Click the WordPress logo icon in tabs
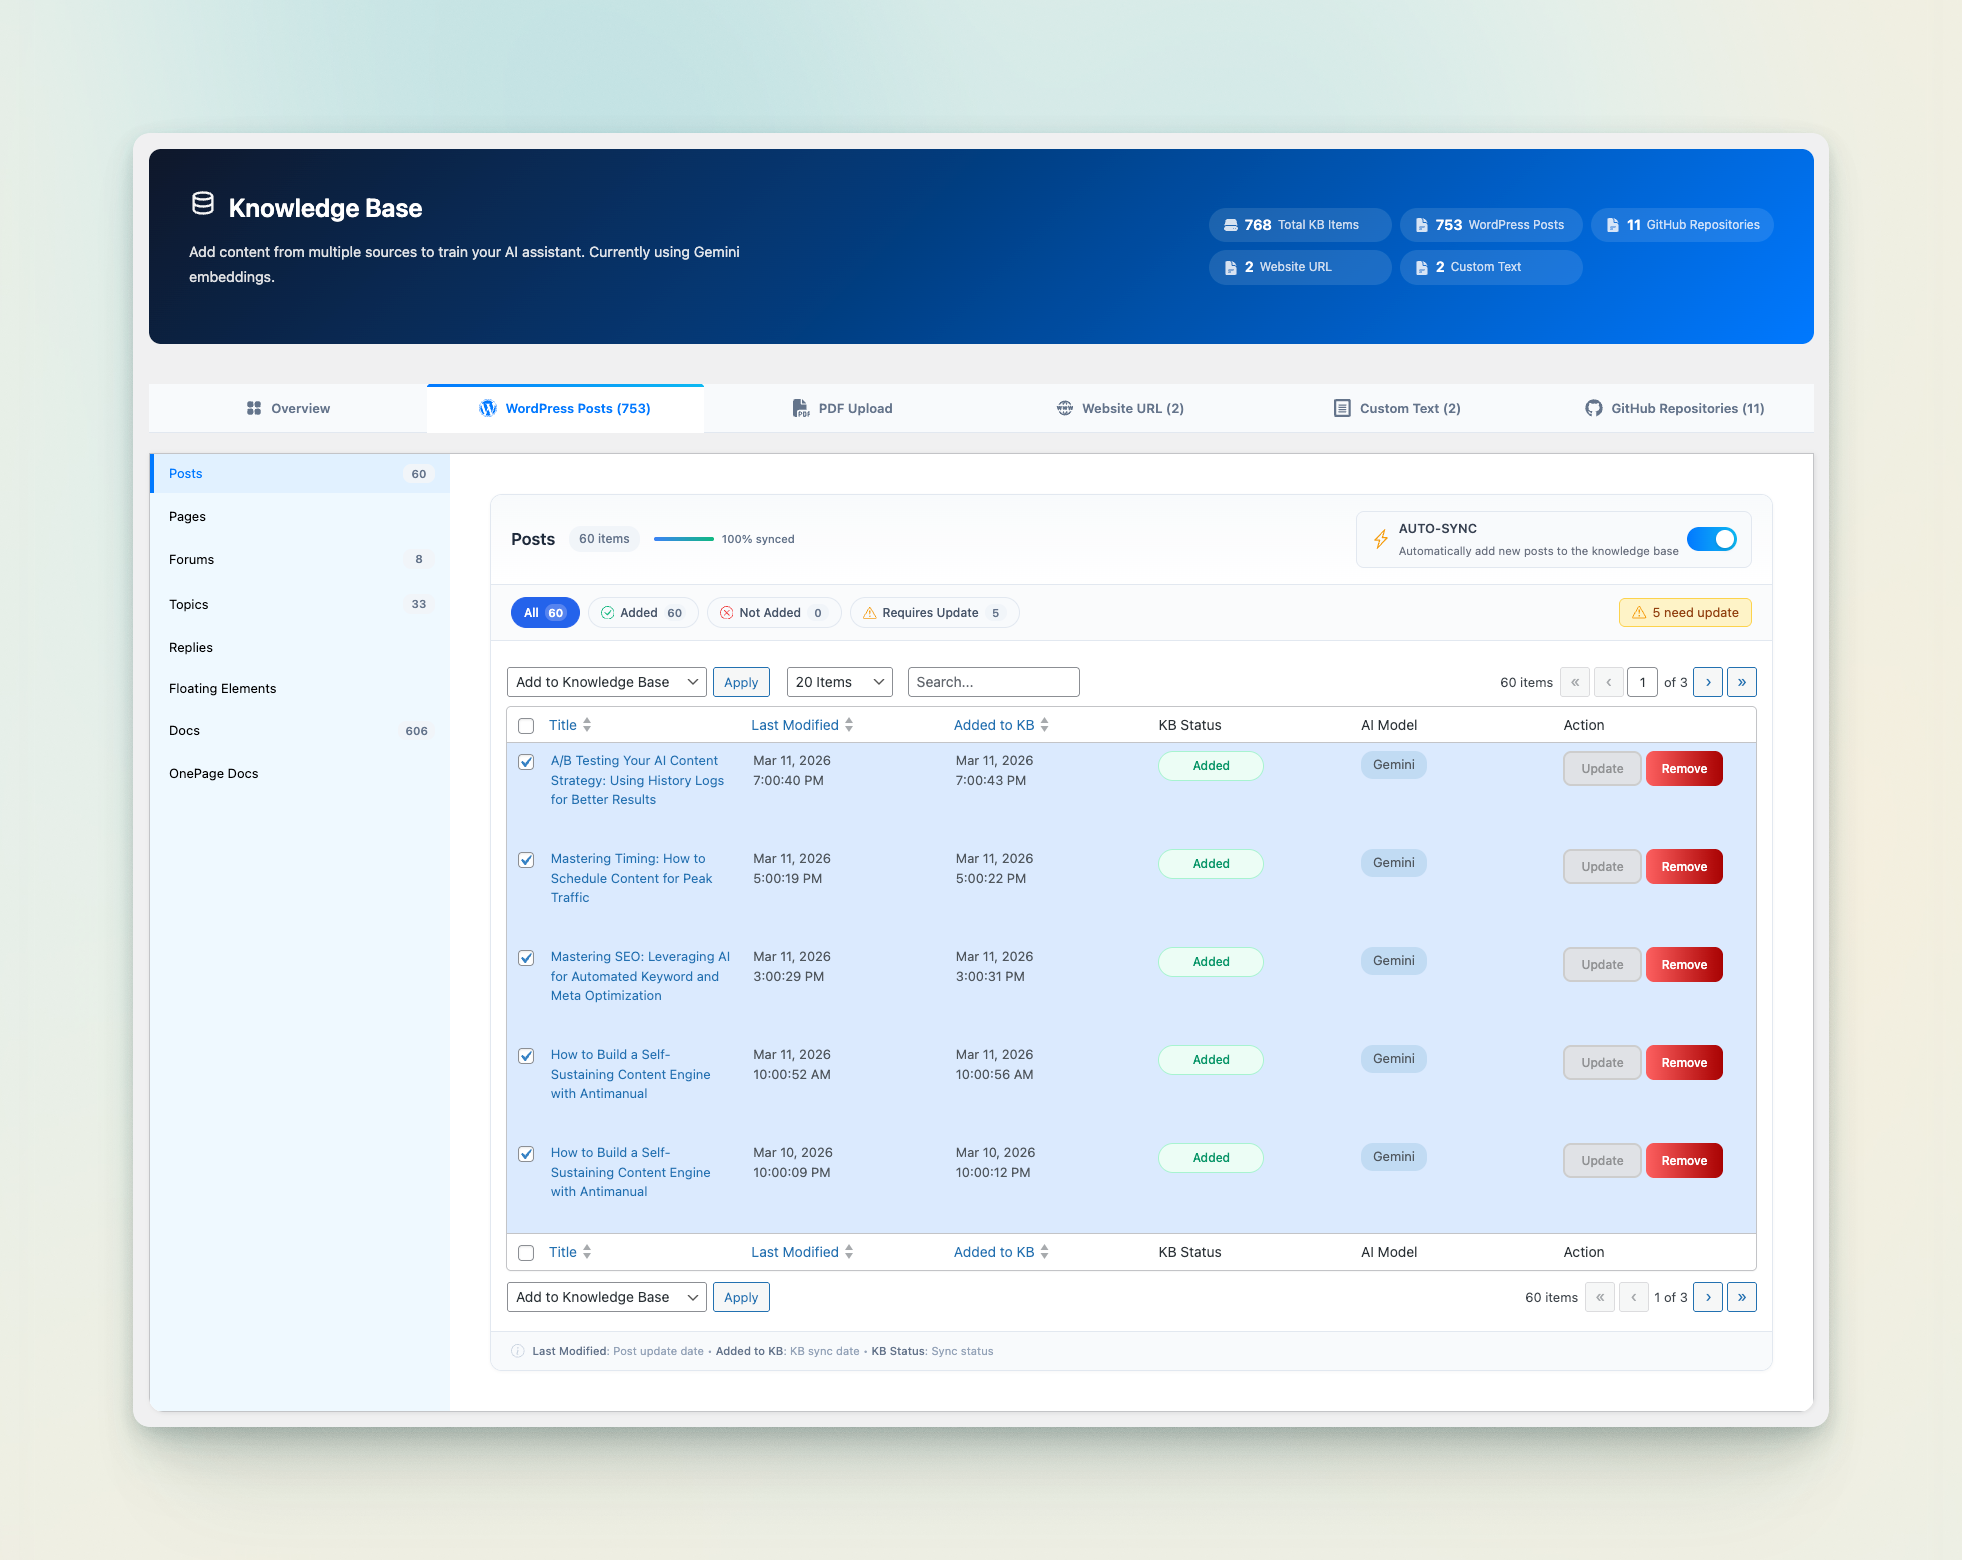Viewport: 1962px width, 1560px height. [x=488, y=408]
